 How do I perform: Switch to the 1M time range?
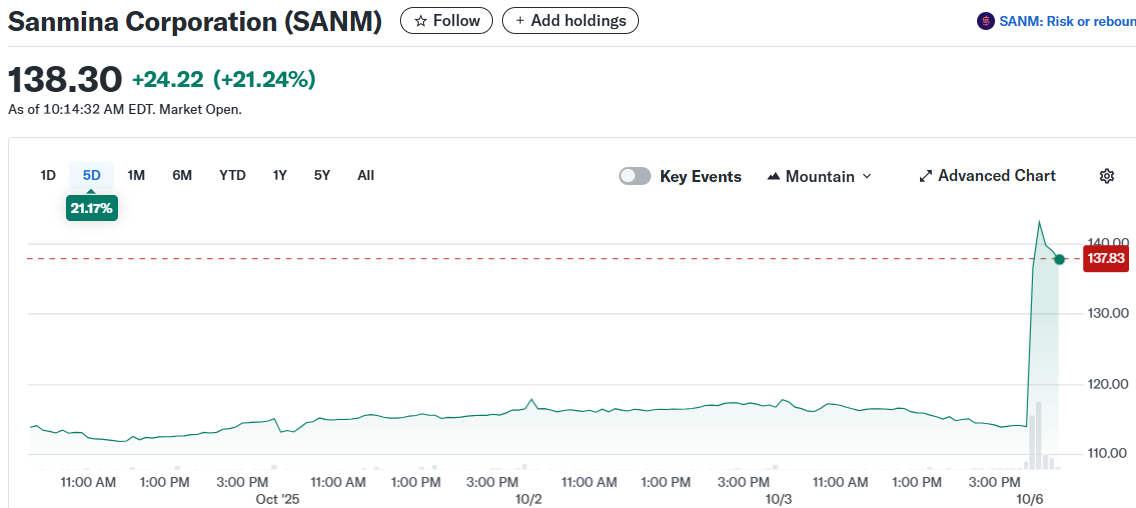(x=137, y=175)
